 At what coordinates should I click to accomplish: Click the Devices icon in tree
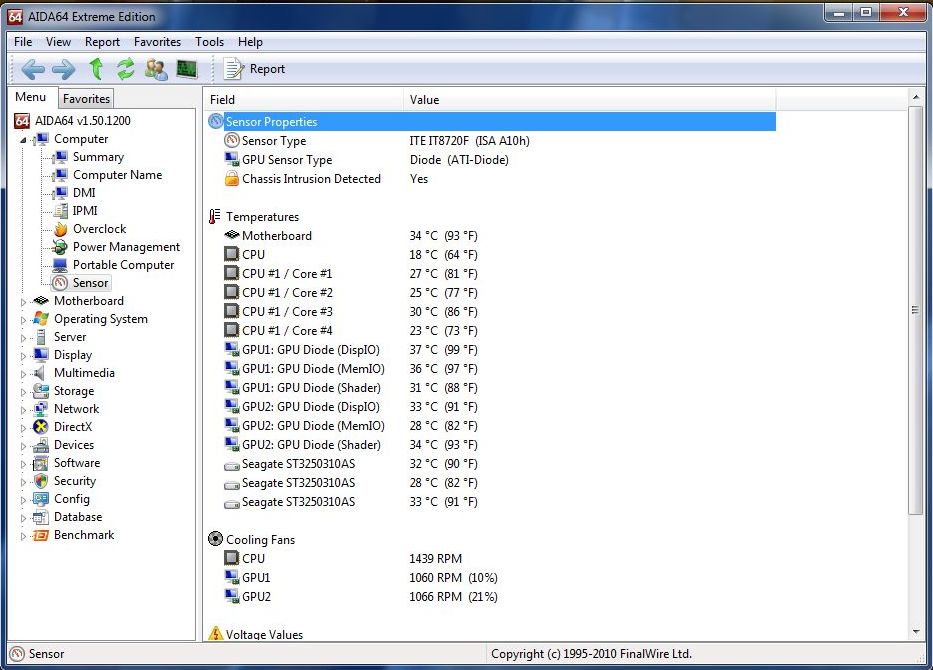point(40,445)
